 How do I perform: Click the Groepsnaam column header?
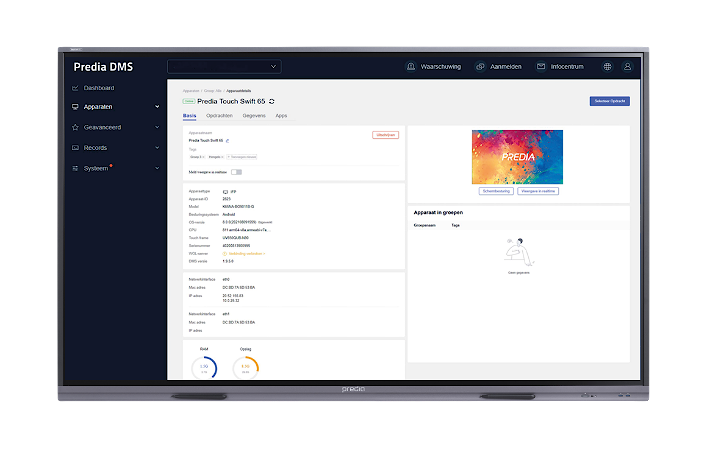[424, 225]
